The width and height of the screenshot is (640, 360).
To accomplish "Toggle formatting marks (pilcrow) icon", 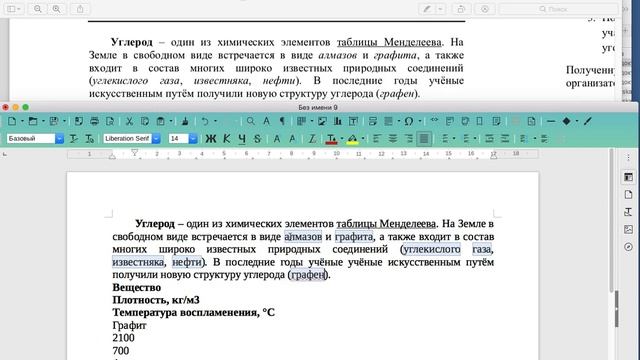I will (x=282, y=121).
